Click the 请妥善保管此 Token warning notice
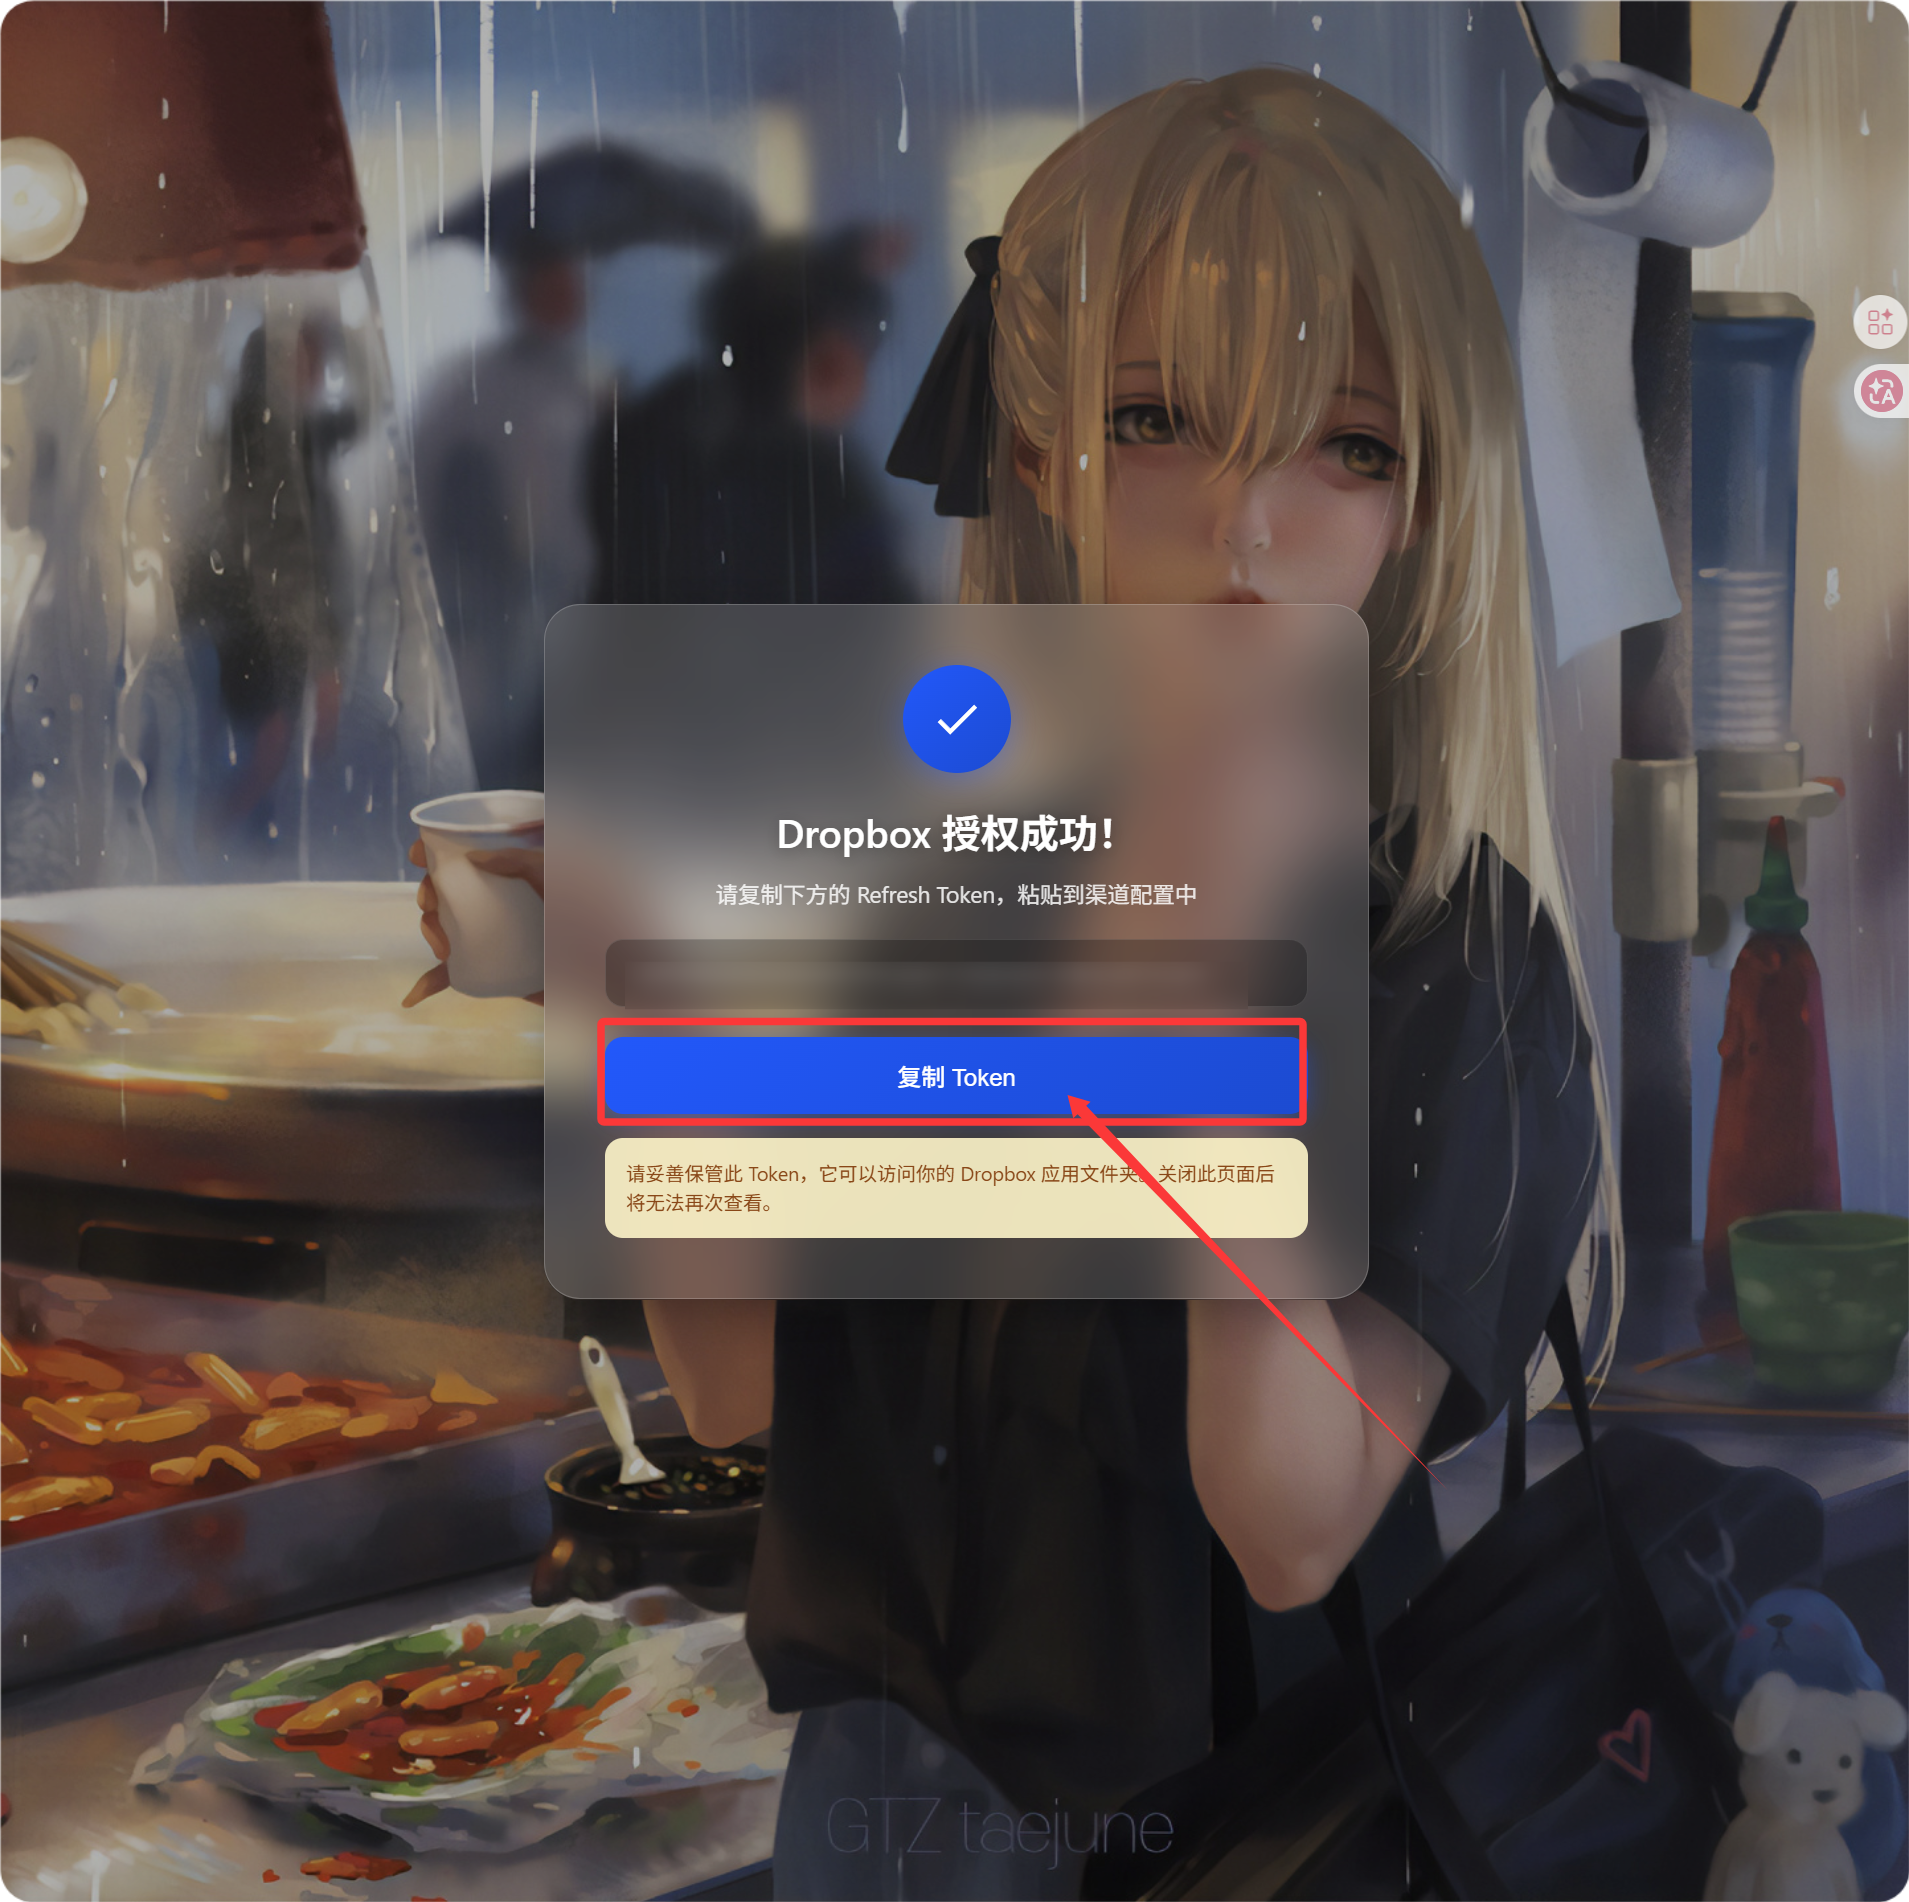The height and width of the screenshot is (1902, 1909). 955,1188
